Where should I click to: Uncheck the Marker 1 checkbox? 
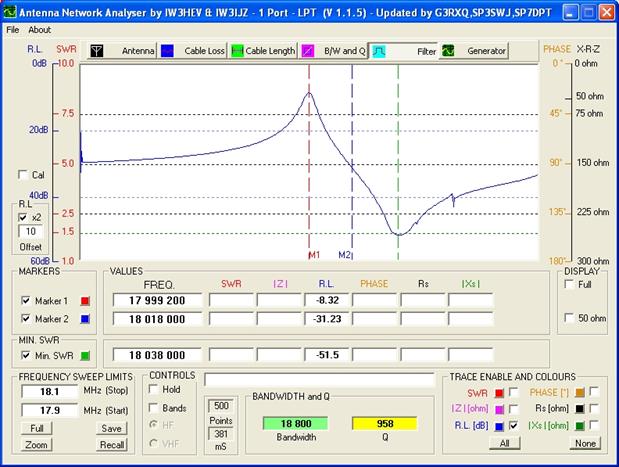pos(26,301)
